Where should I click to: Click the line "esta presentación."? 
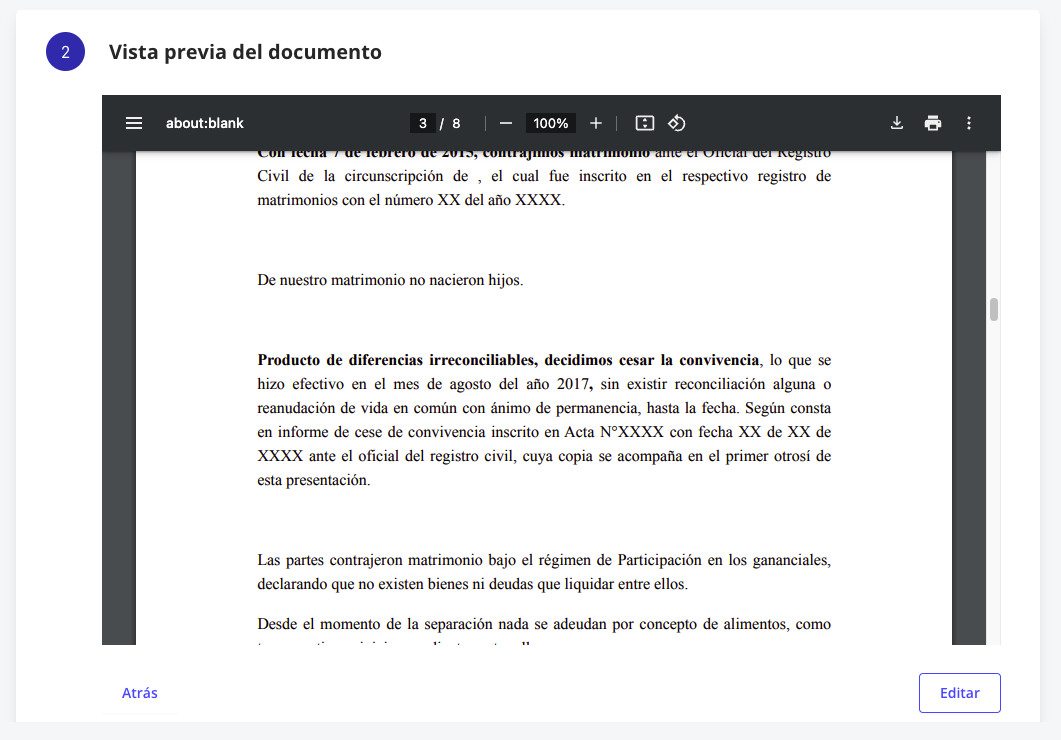click(314, 480)
